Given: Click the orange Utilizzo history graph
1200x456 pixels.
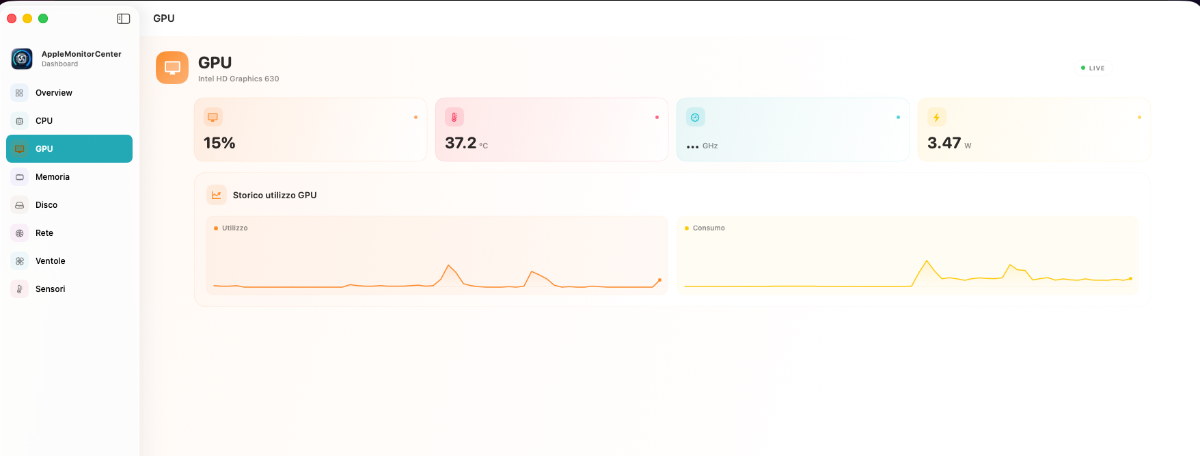Looking at the screenshot, I should tap(437, 255).
